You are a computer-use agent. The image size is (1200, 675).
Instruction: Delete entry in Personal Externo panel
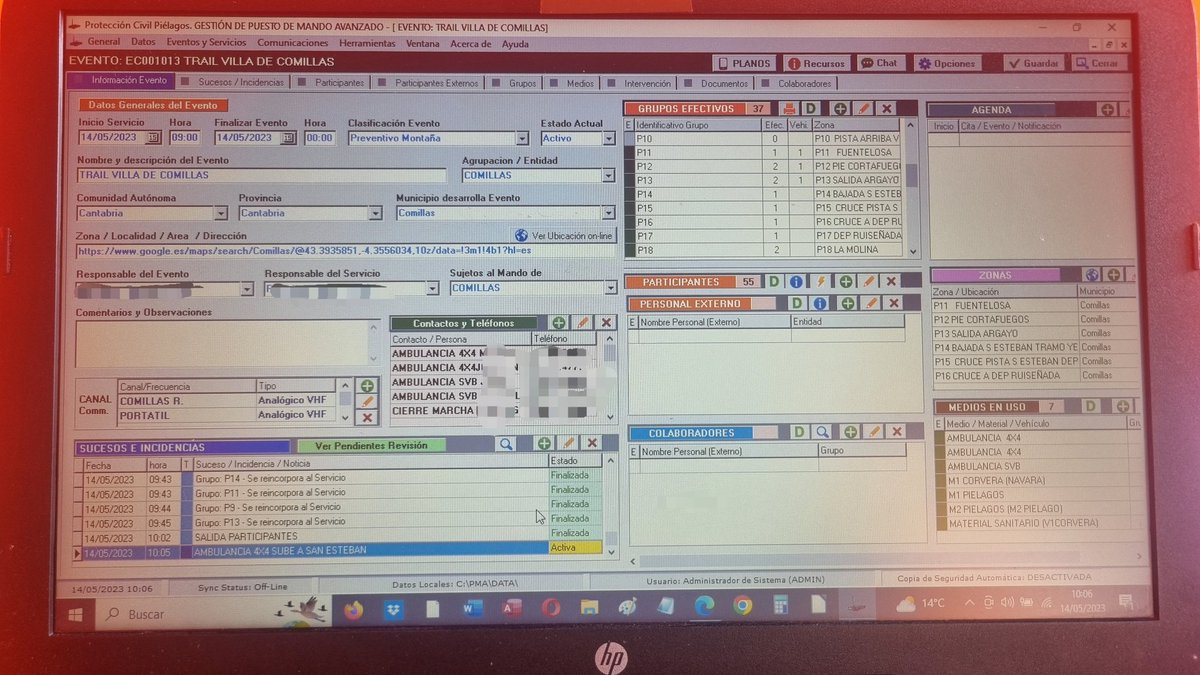894,303
